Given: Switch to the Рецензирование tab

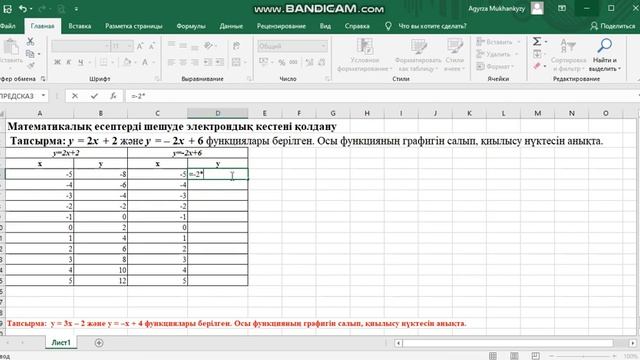Looking at the screenshot, I should (x=281, y=26).
